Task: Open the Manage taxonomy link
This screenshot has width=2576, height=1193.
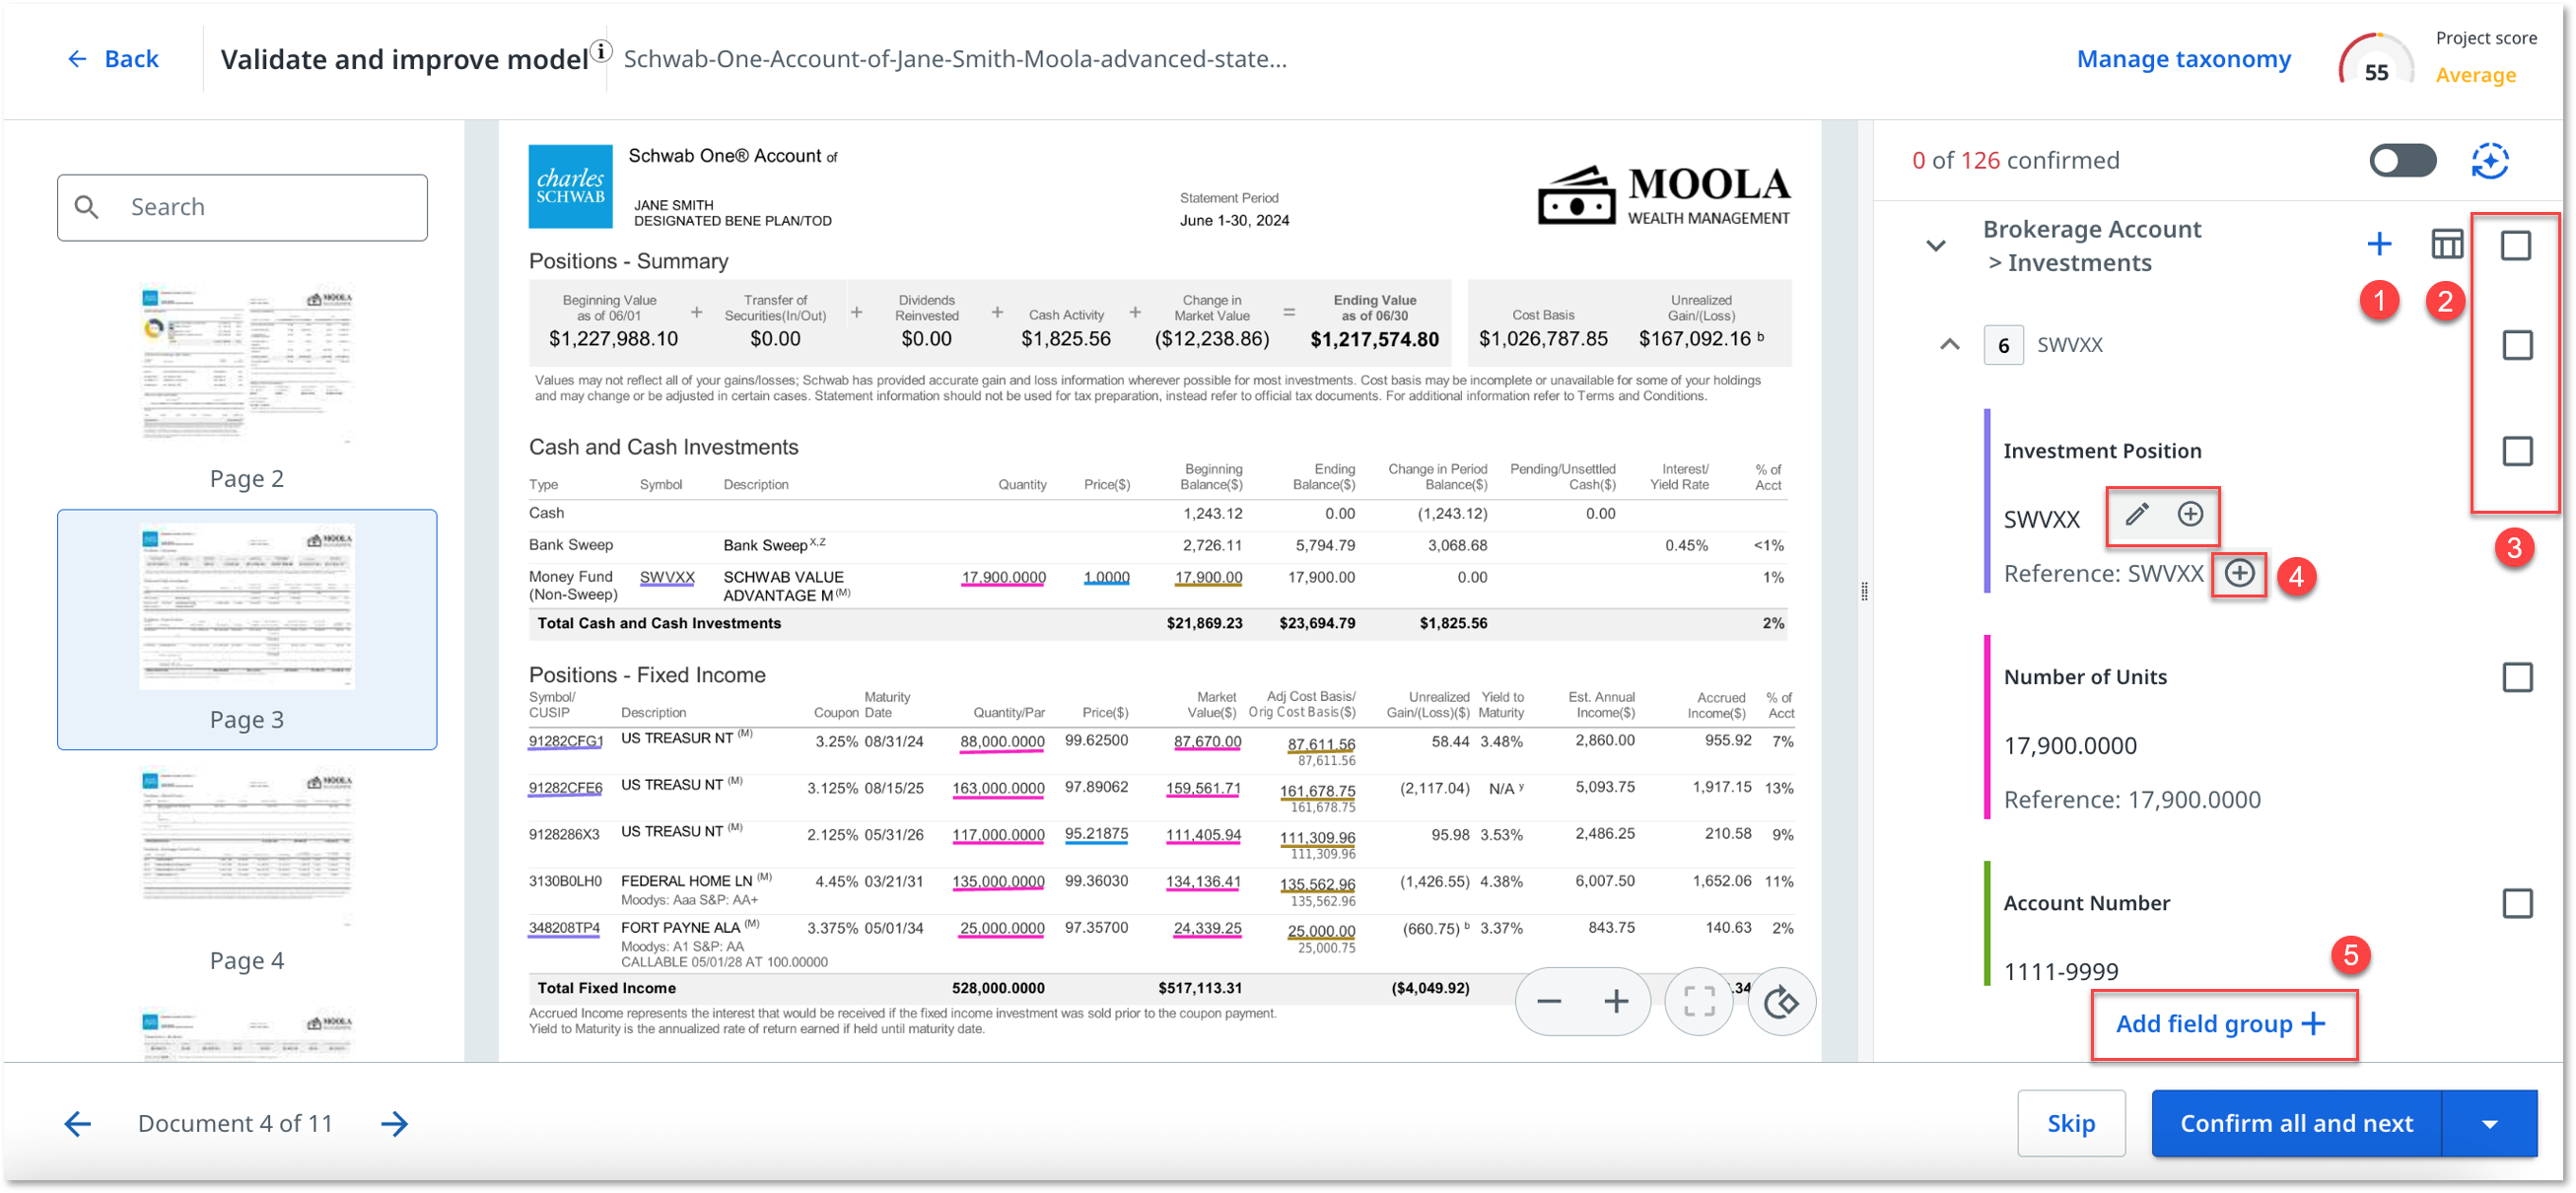Action: click(x=2183, y=60)
